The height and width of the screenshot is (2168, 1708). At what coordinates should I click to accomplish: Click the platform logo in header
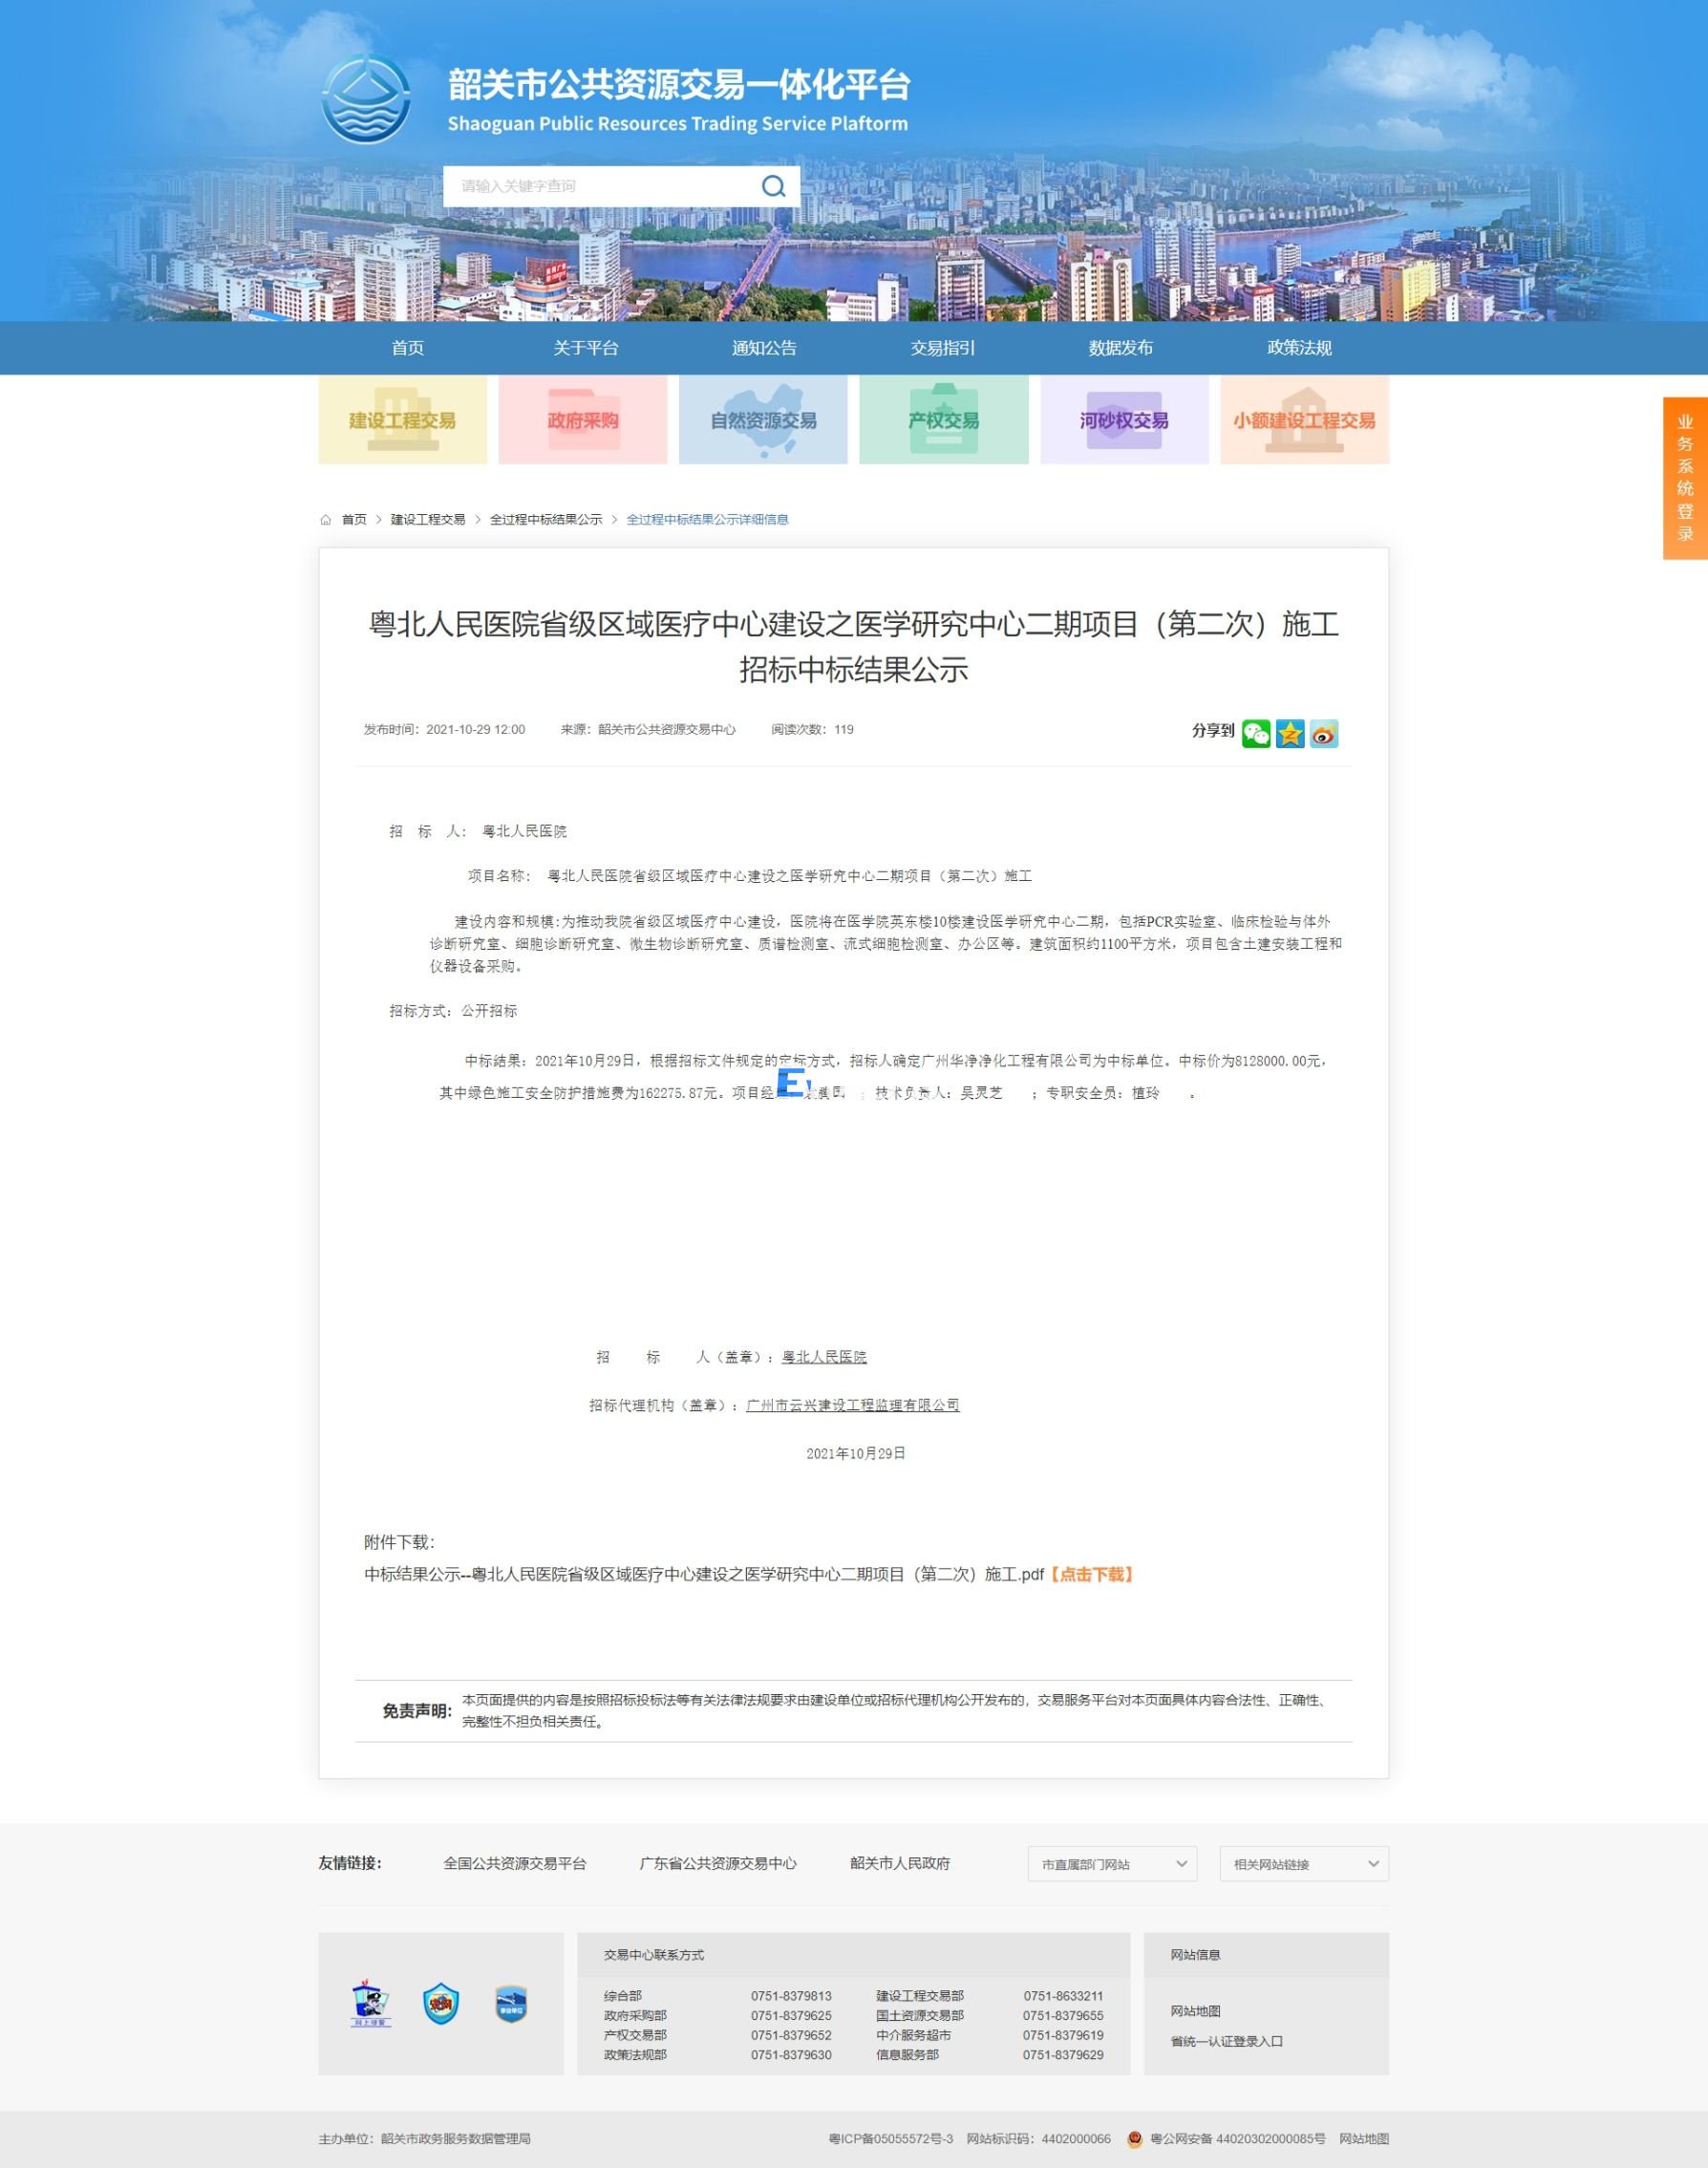coord(366,100)
